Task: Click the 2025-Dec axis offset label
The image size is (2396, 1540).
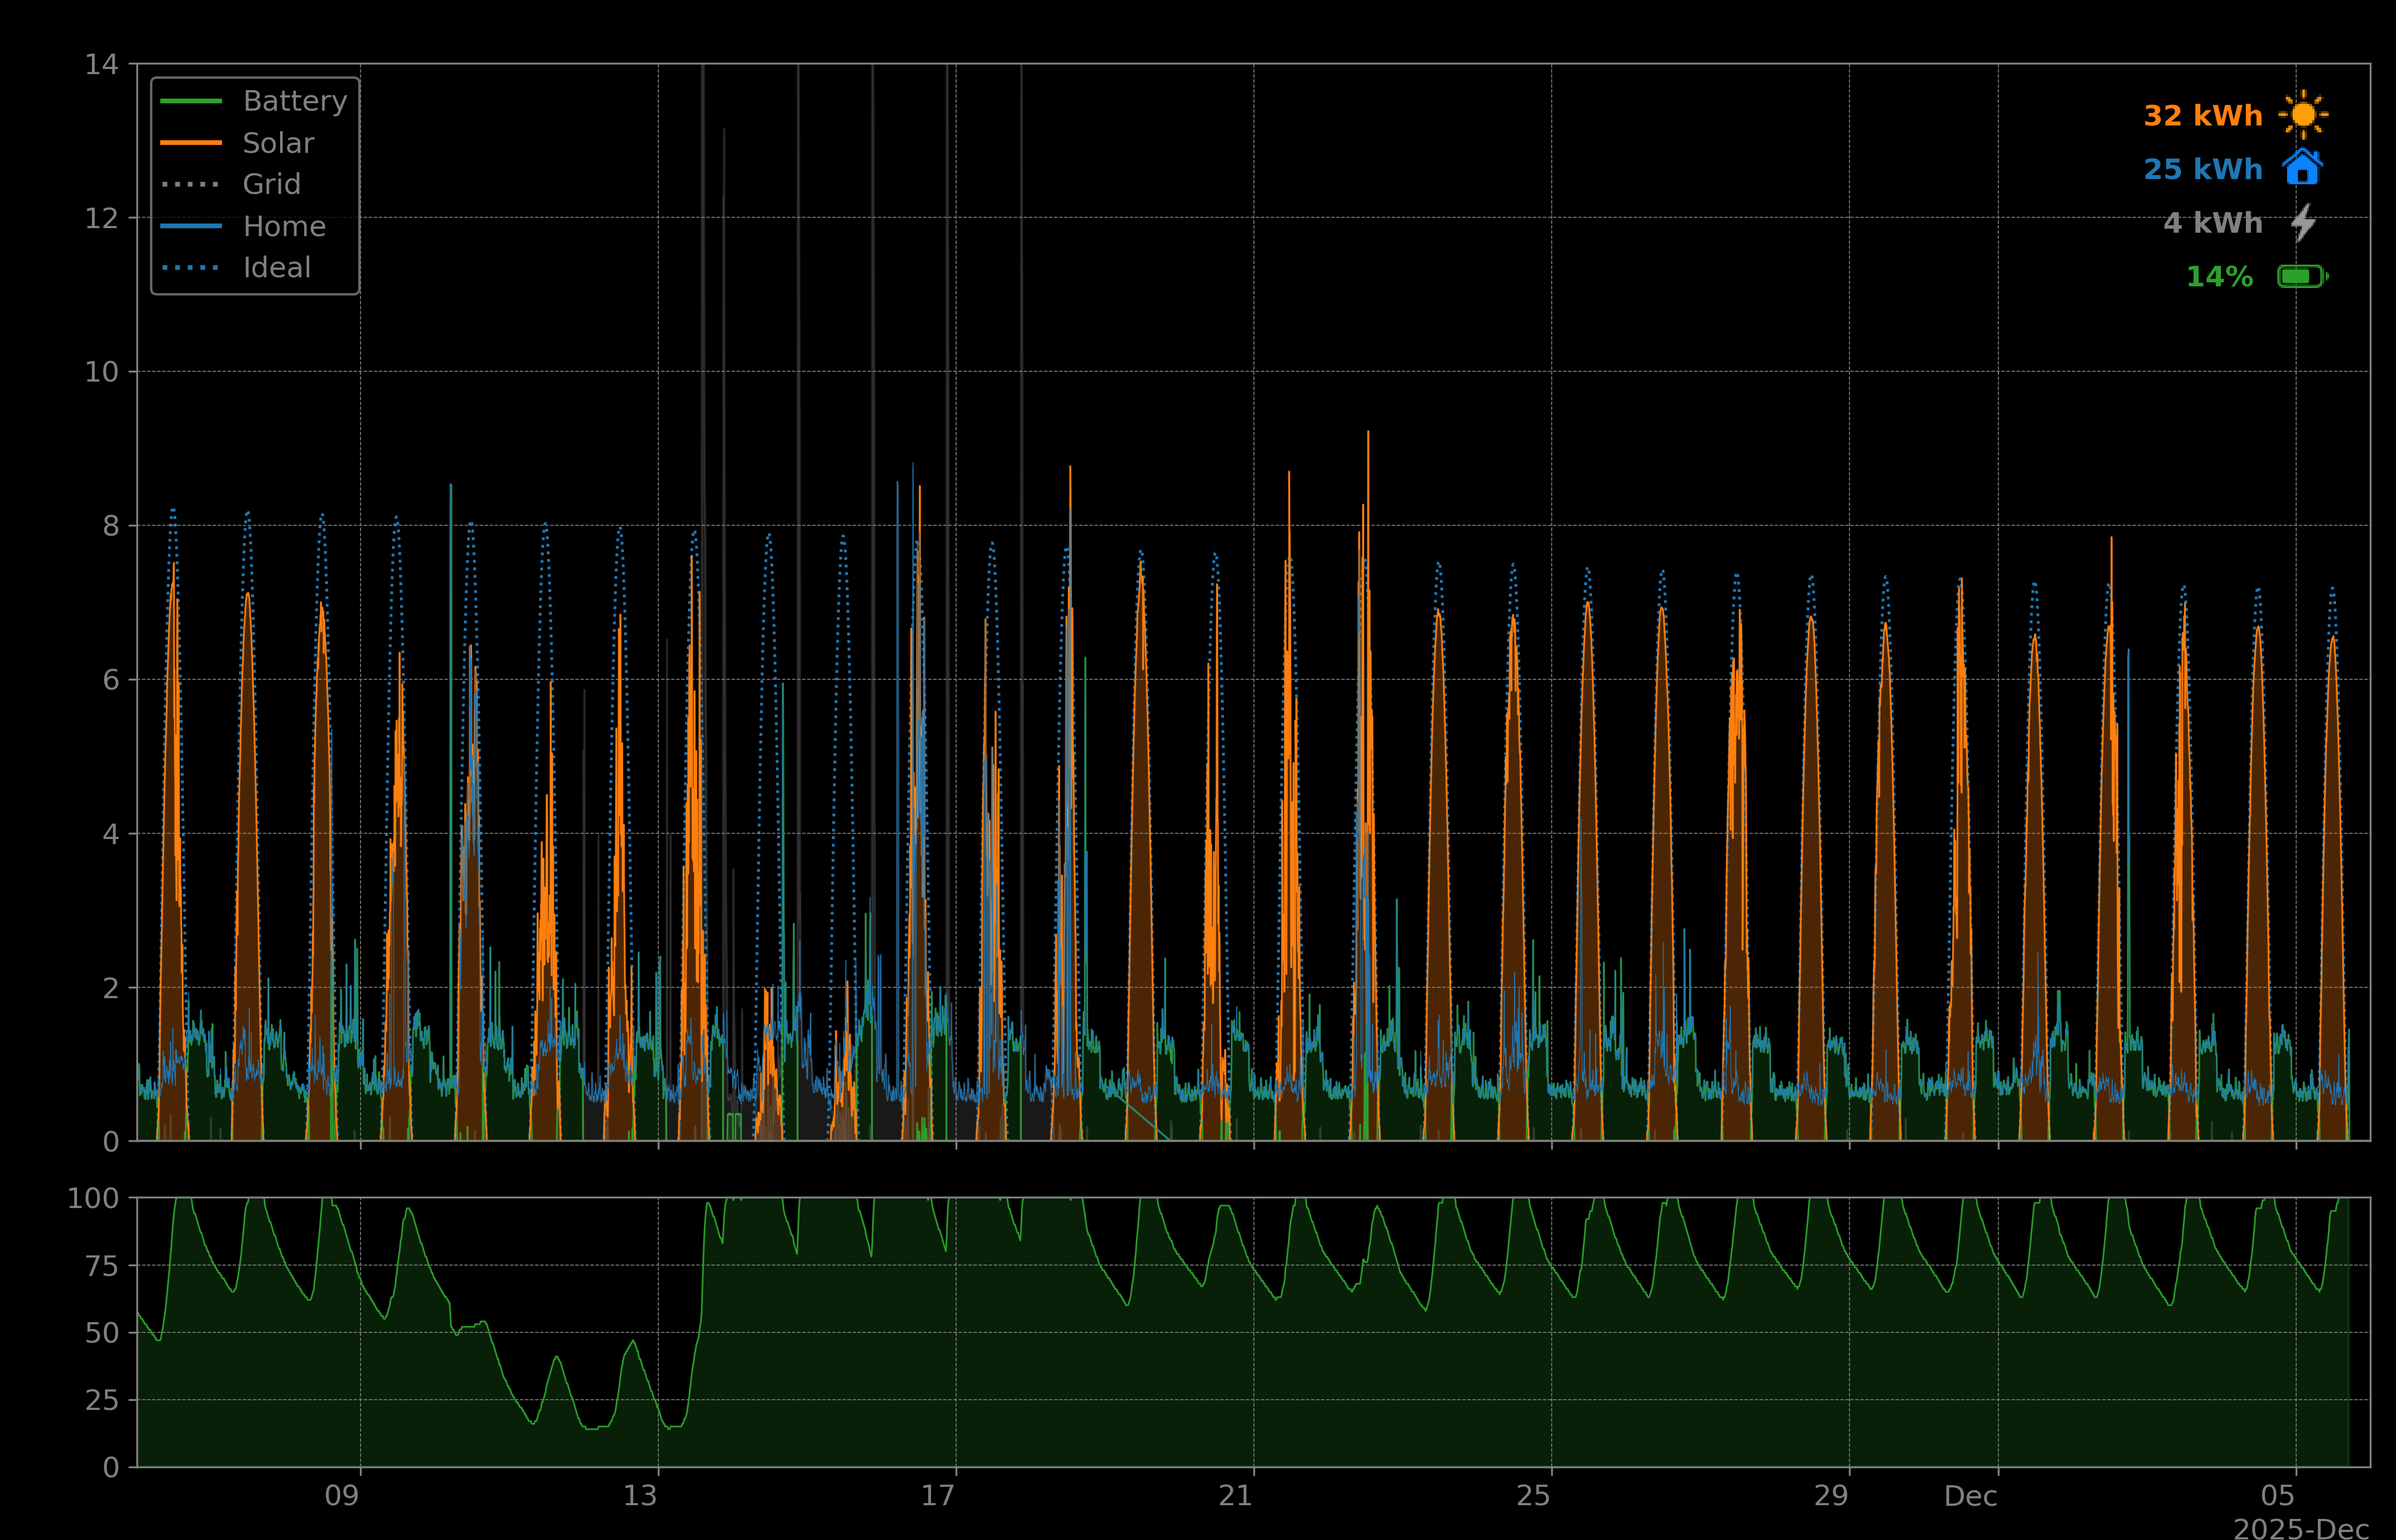Action: pyautogui.click(x=2300, y=1528)
